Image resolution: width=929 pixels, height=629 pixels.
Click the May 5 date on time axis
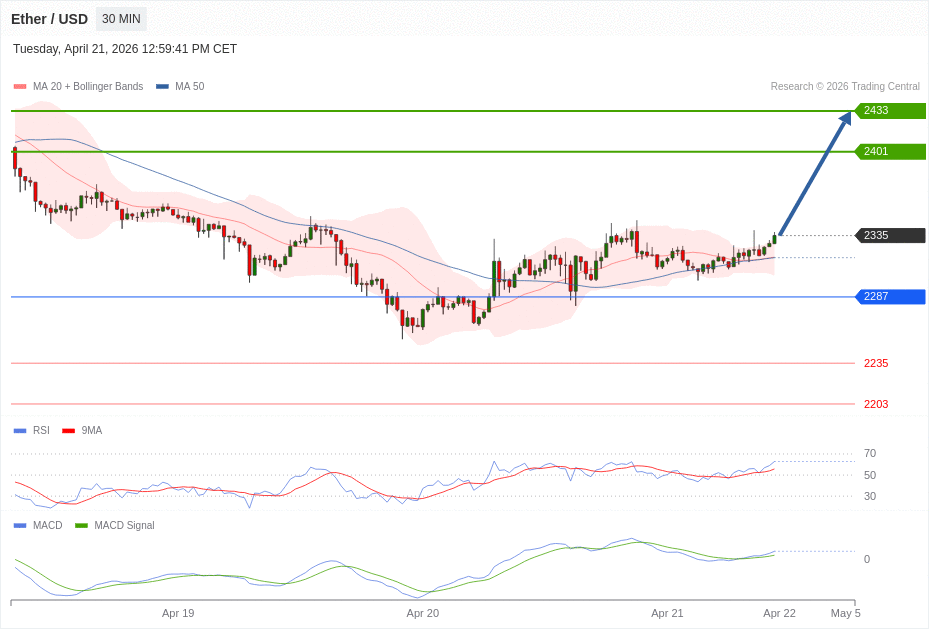pyautogui.click(x=845, y=613)
